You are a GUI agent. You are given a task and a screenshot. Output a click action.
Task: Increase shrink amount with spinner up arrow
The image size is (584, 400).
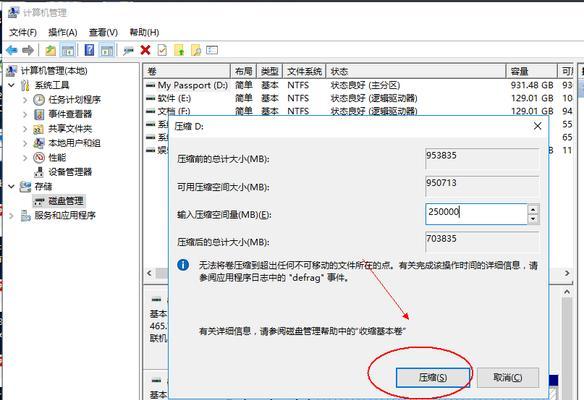(x=533, y=209)
